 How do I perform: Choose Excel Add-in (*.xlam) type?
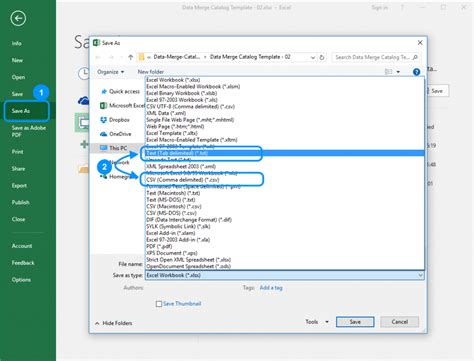click(x=285, y=233)
